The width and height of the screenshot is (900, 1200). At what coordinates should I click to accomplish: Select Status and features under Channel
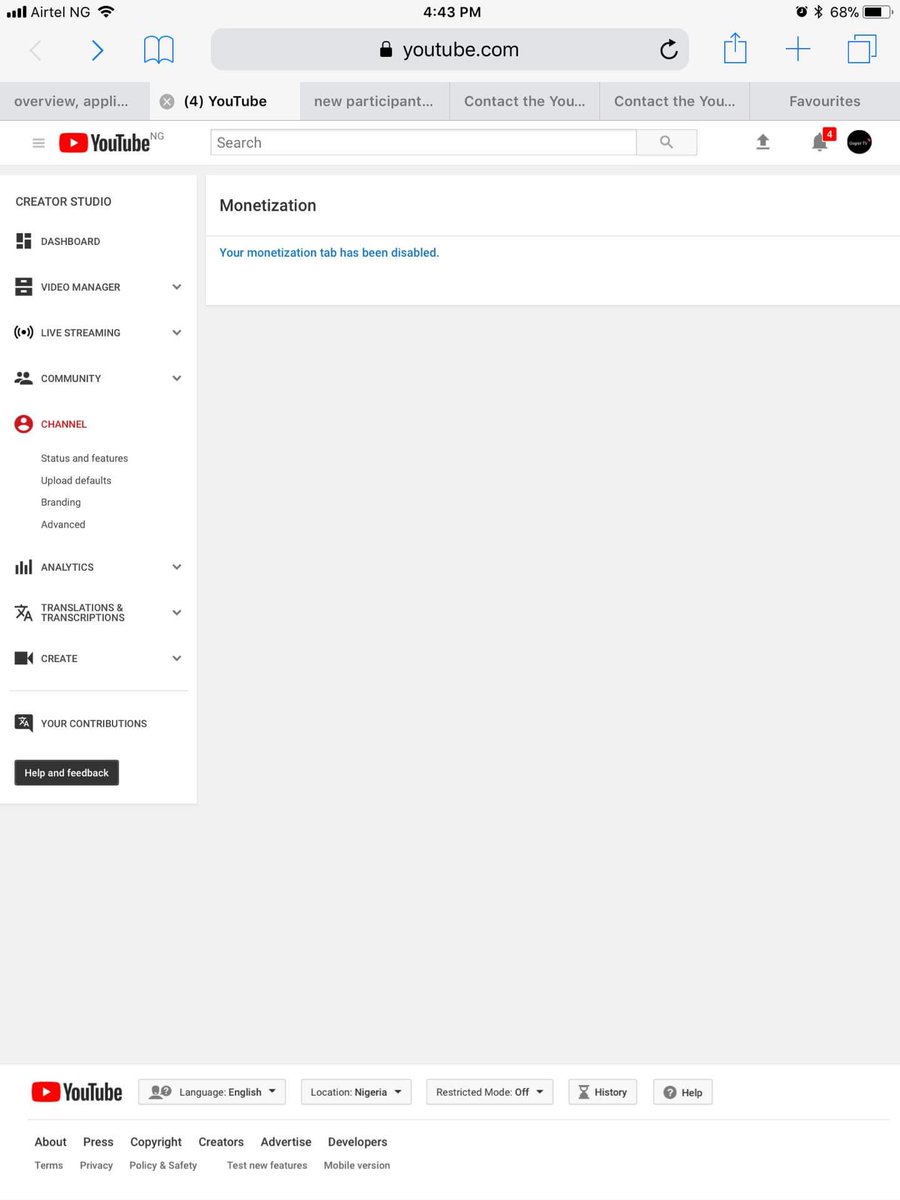pos(84,458)
